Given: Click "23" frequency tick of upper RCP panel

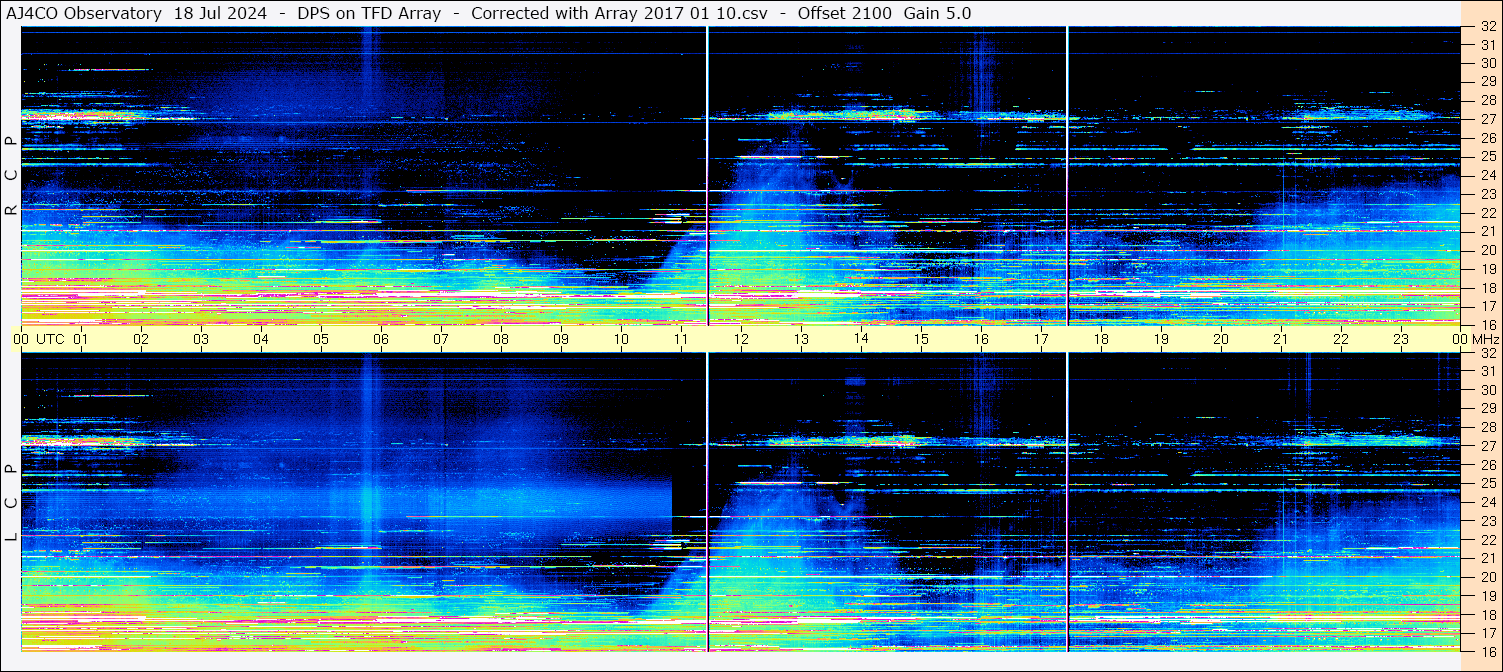Looking at the screenshot, I should [x=1487, y=194].
